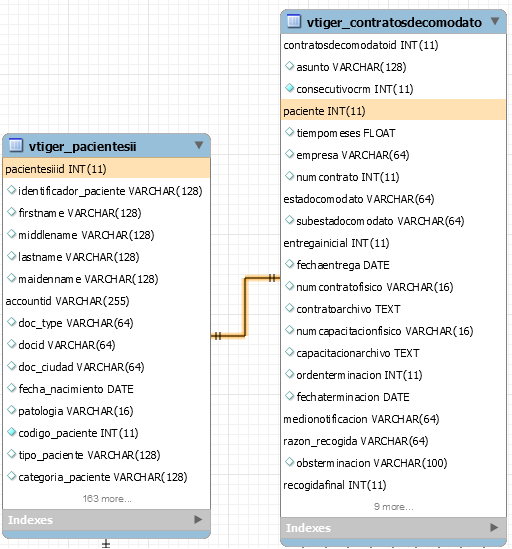Click the diamond icon beside ordenterminacion
This screenshot has width=512, height=549.
(x=289, y=374)
